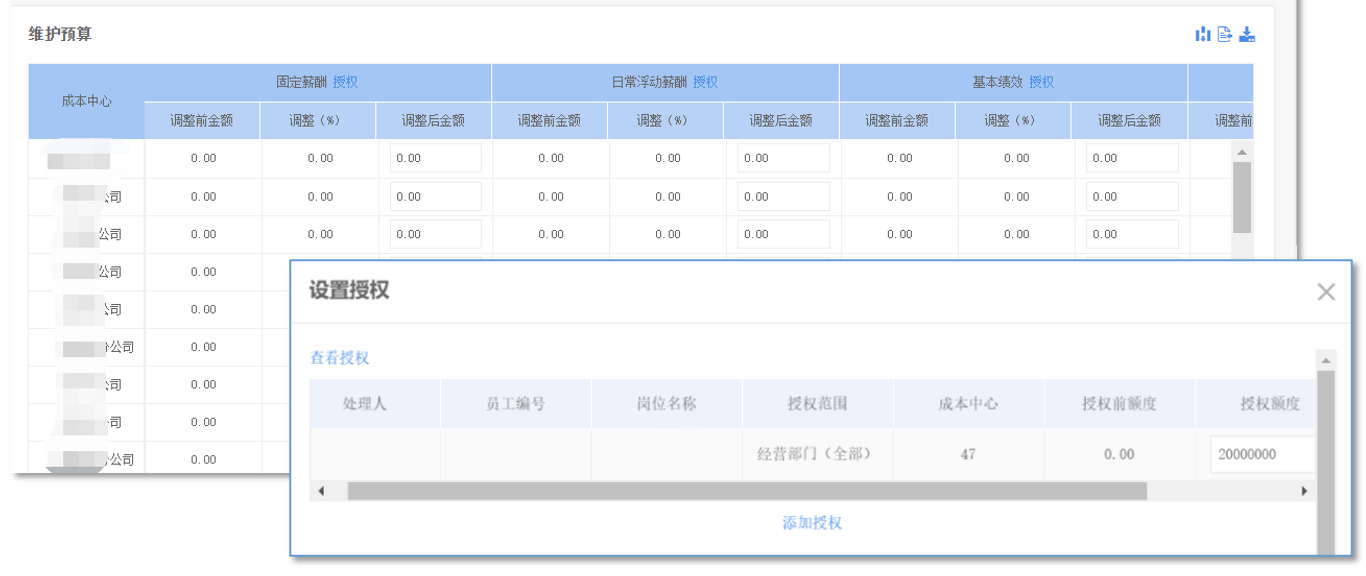Click first row 基本绩效 调整后金额 input
1366x576 pixels.
click(1132, 158)
